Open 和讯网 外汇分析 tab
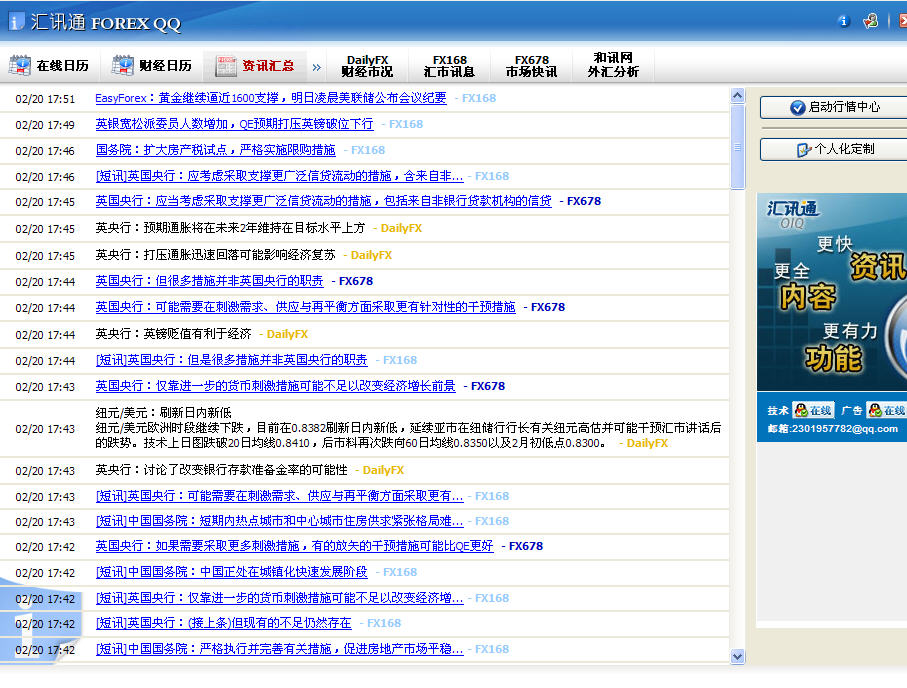 point(613,66)
